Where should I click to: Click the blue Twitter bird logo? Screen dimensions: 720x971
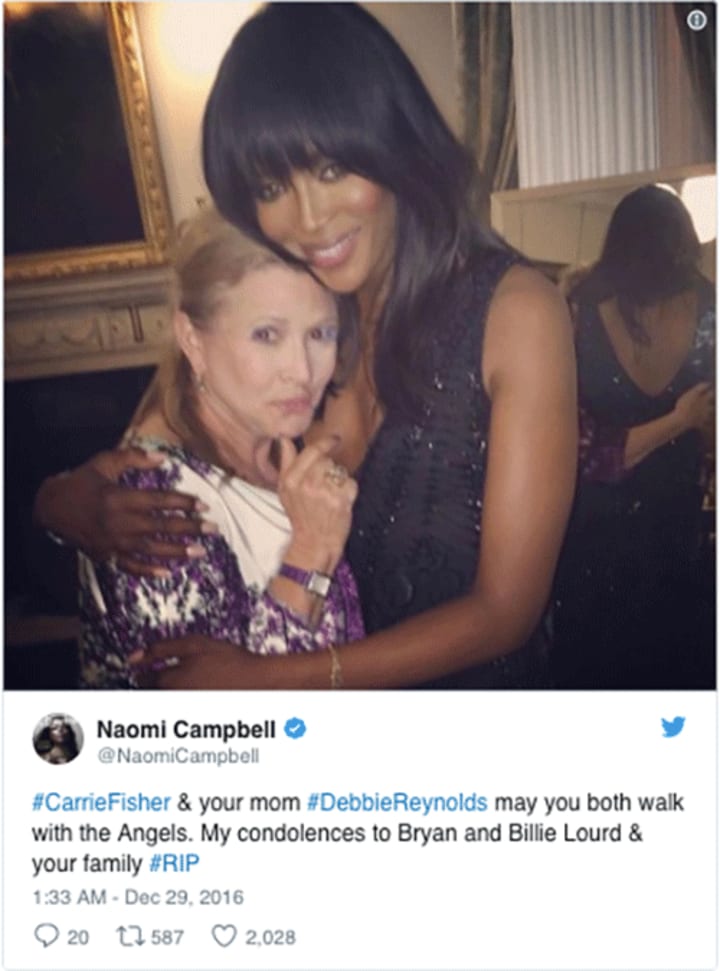click(673, 727)
